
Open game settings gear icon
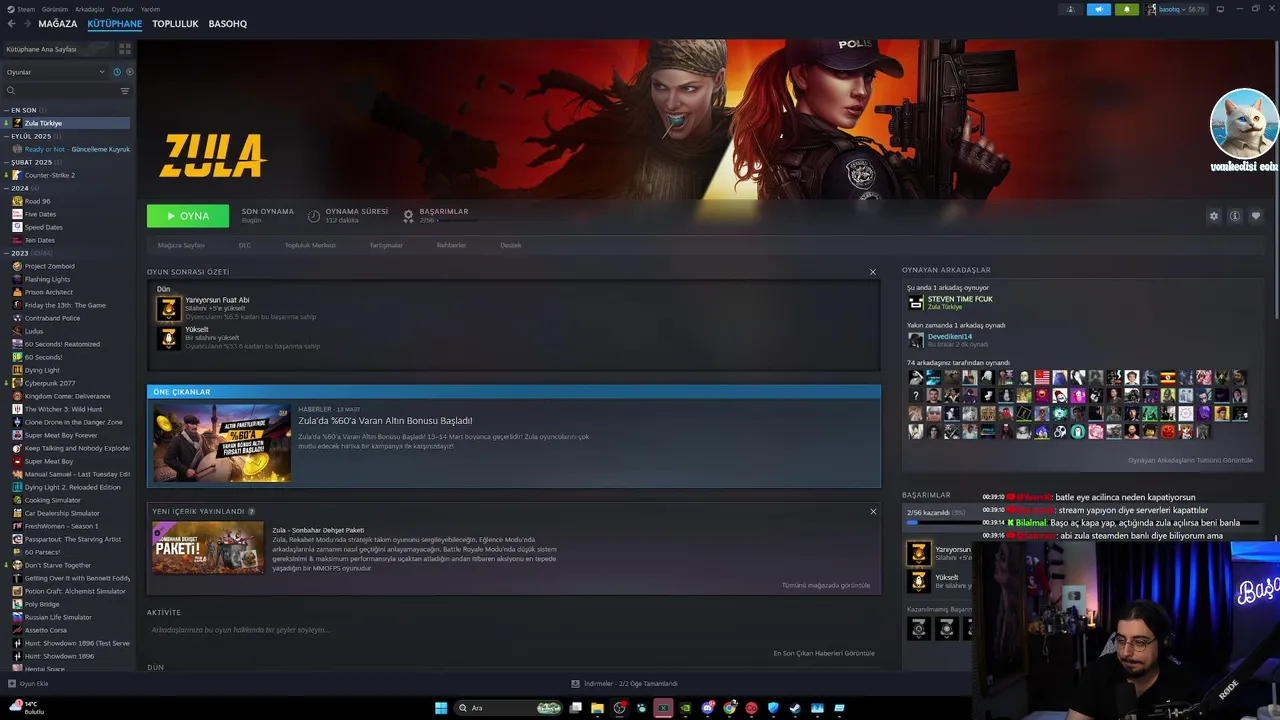point(1214,216)
